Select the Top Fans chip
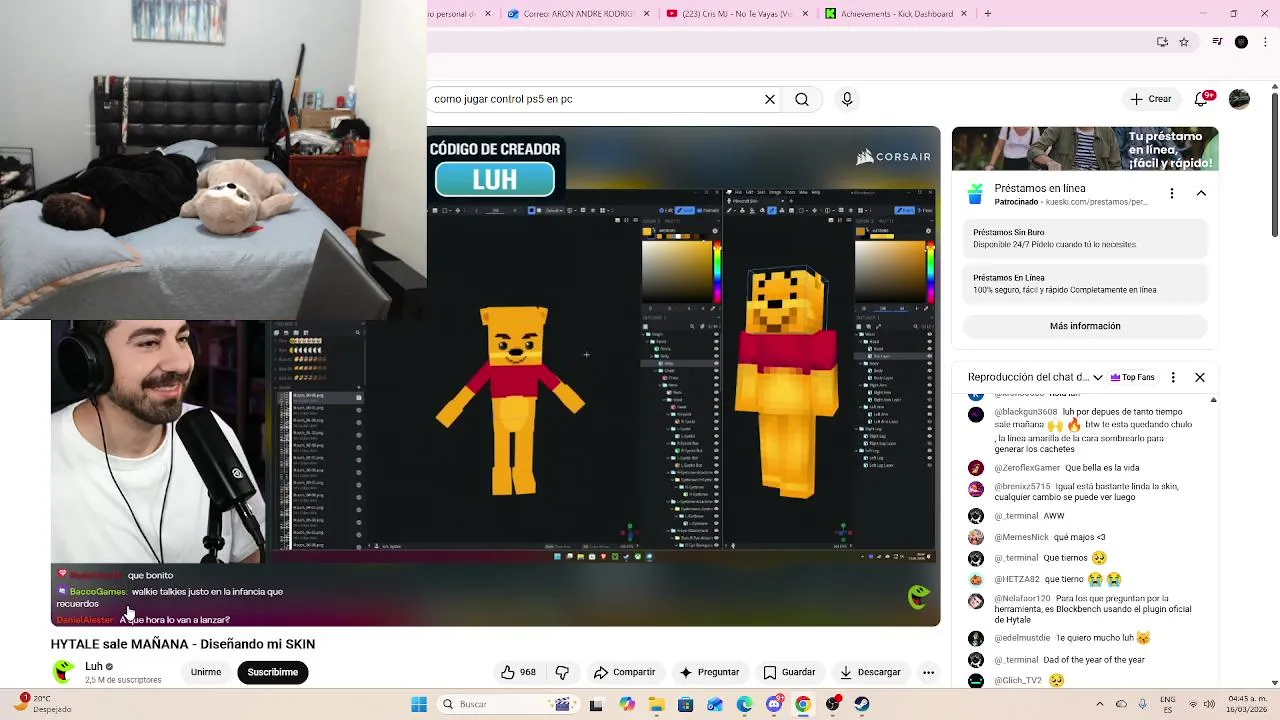The width and height of the screenshot is (1280, 720). point(1131,377)
